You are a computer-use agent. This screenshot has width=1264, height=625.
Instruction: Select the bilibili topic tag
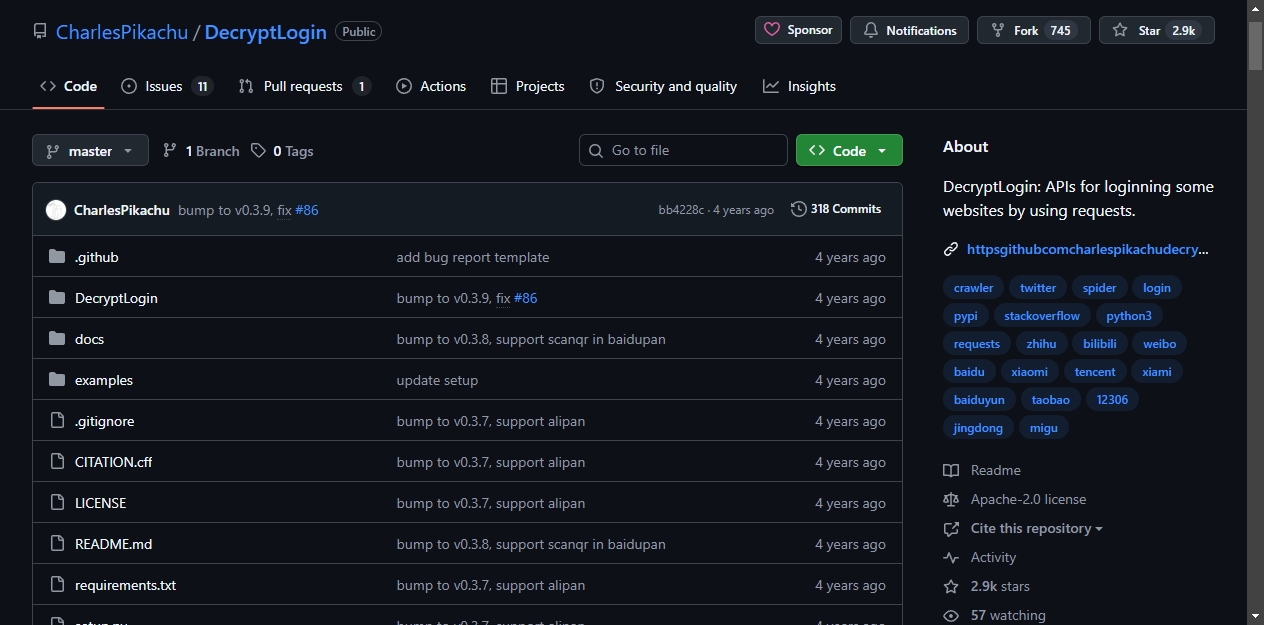click(1100, 344)
